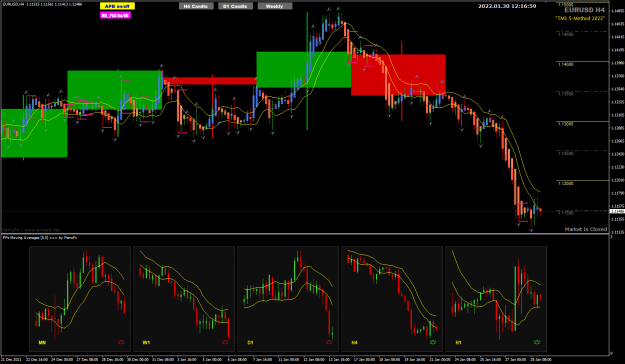Image resolution: width=625 pixels, height=364 pixels.
Task: Click the current price marker on price scale
Action: click(x=617, y=211)
